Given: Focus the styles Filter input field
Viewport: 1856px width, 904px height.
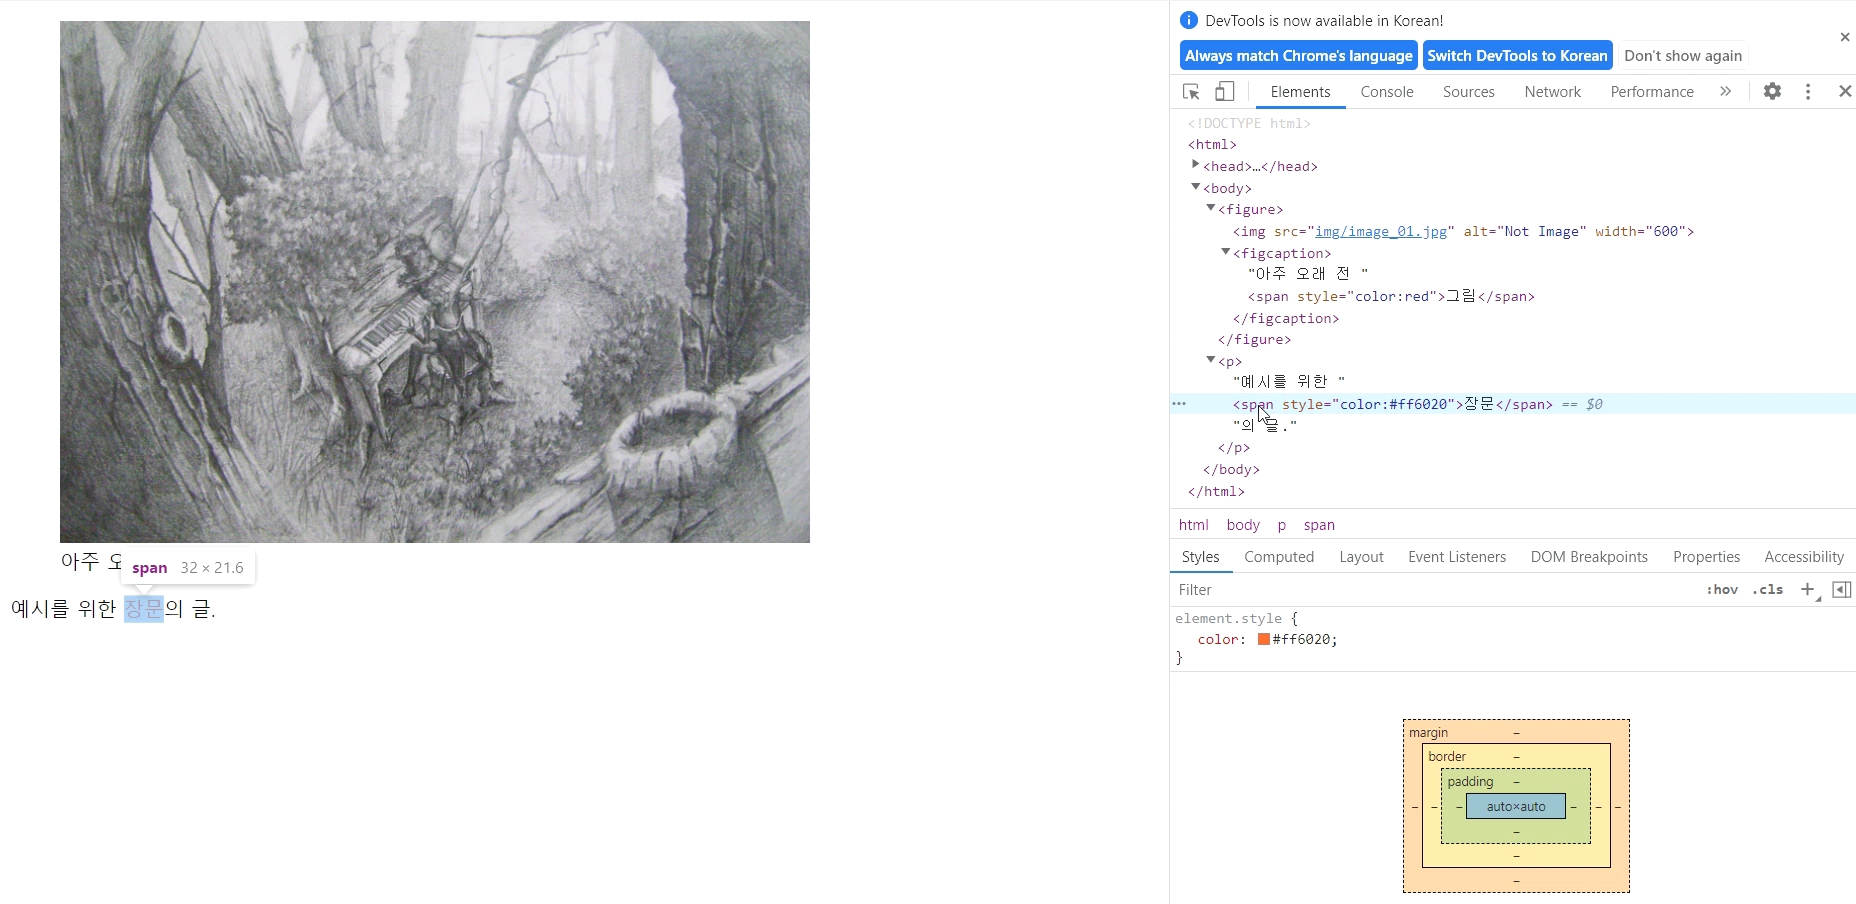Looking at the screenshot, I should pos(1435,590).
